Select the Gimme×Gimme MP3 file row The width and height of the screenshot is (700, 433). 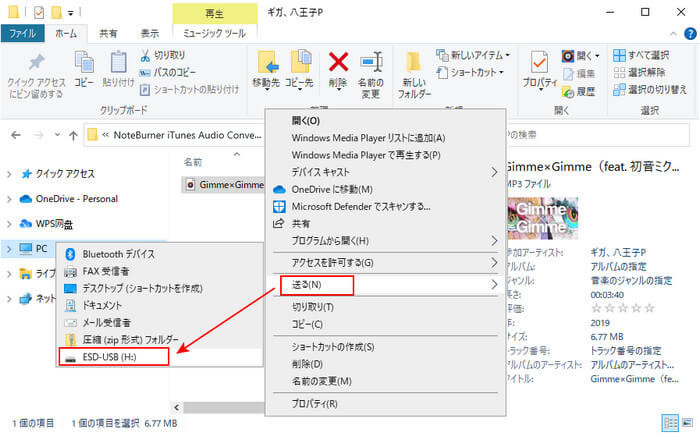point(223,185)
